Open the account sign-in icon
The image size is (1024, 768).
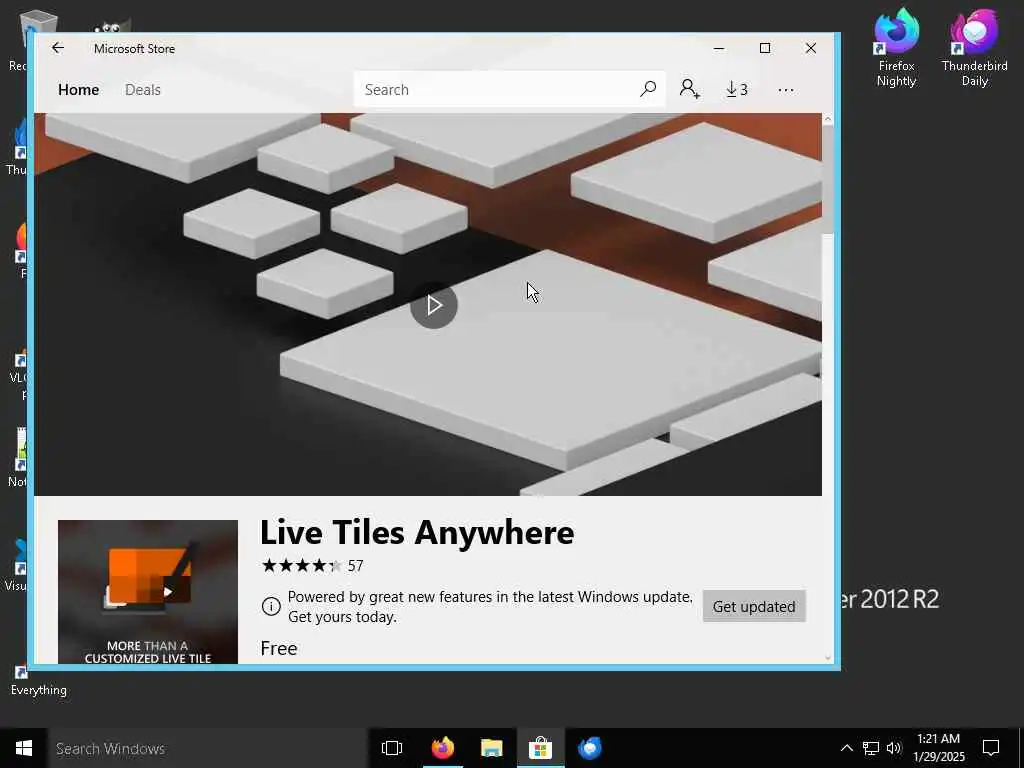690,89
